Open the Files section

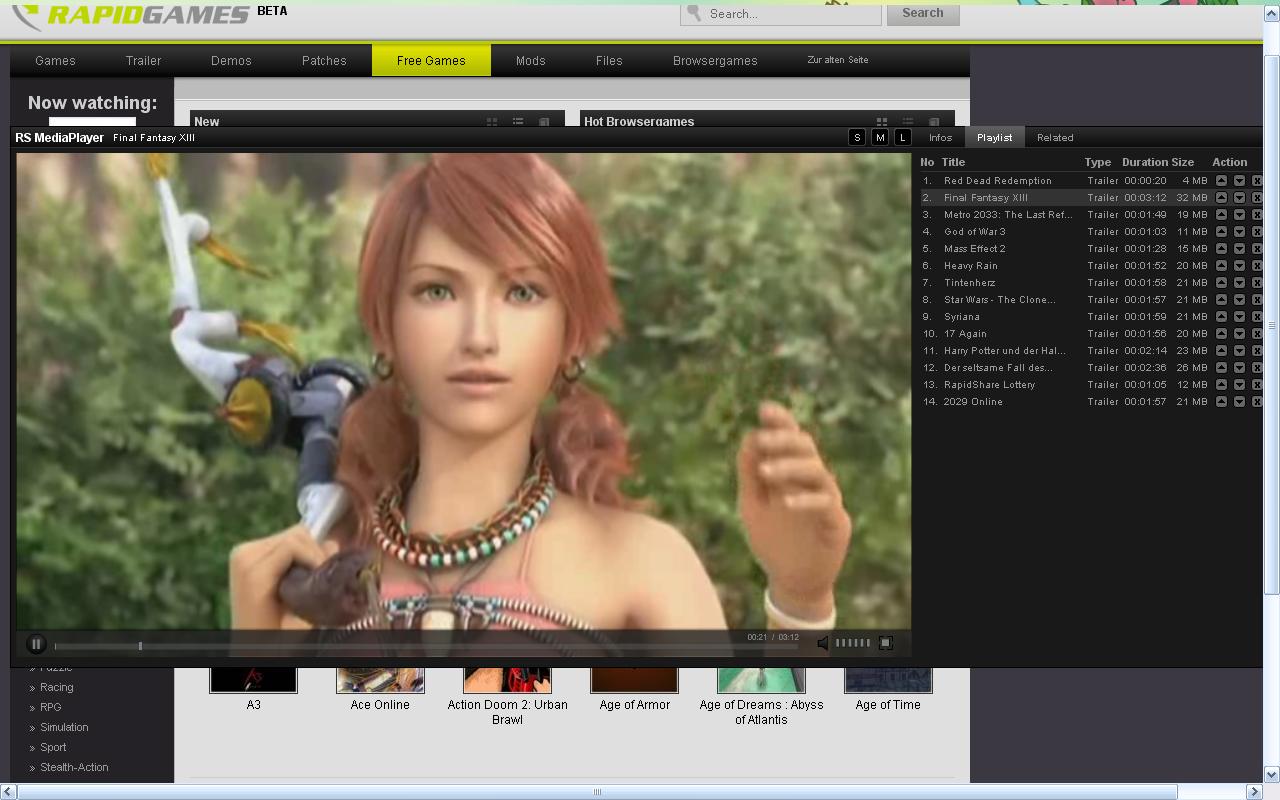[609, 60]
